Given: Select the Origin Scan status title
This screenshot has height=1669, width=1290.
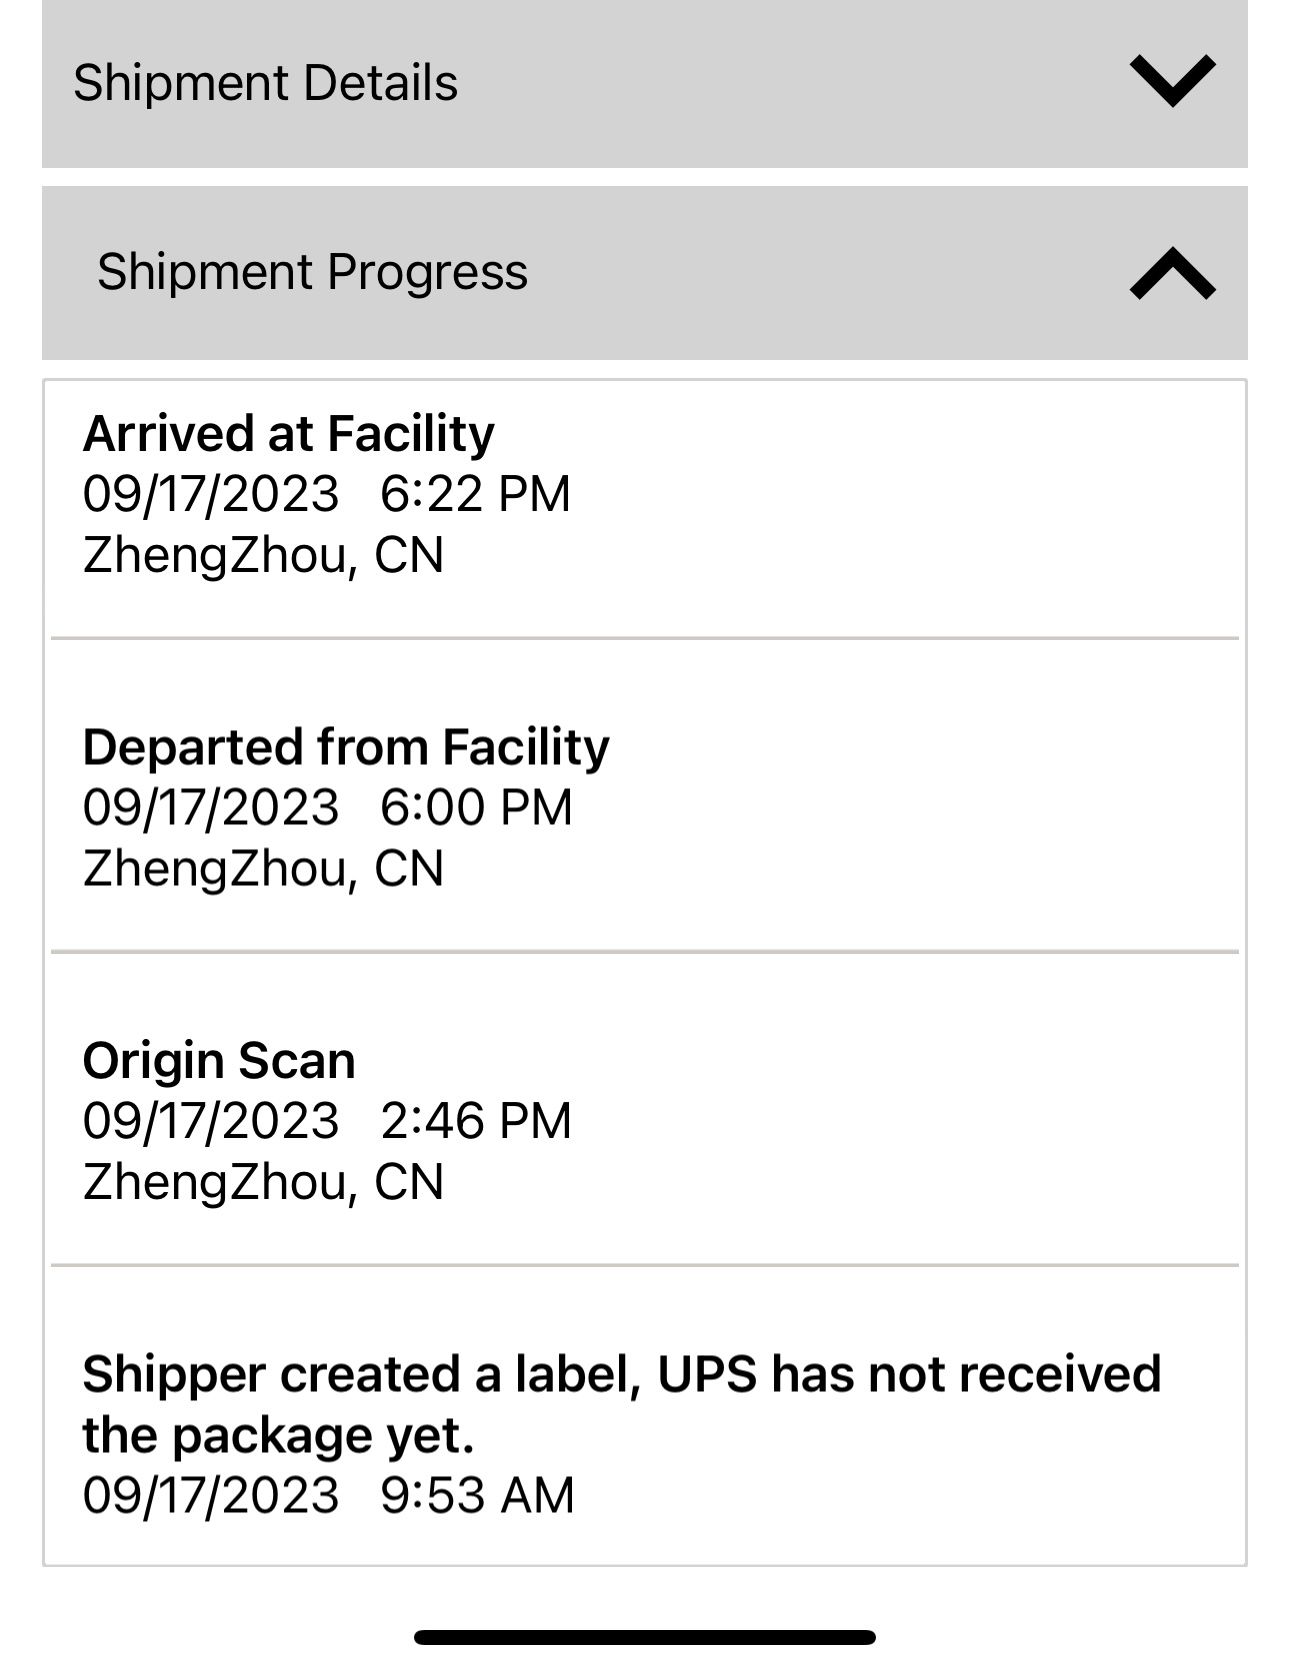Looking at the screenshot, I should [219, 1060].
